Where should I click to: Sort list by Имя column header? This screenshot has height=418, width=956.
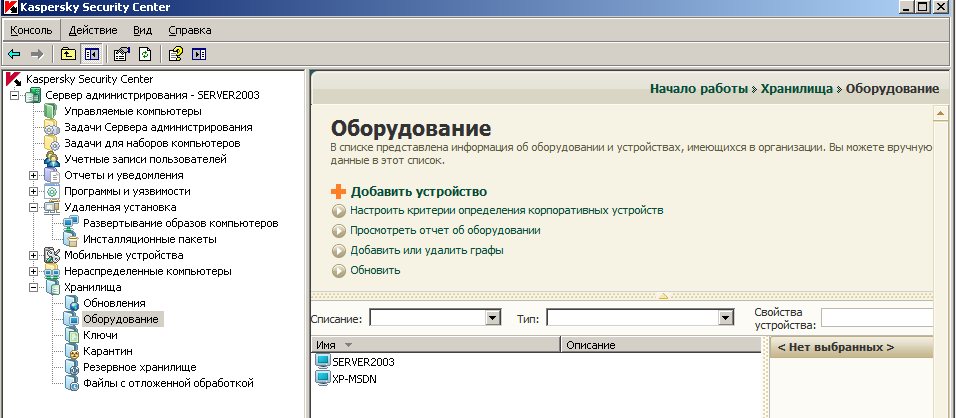click(435, 345)
